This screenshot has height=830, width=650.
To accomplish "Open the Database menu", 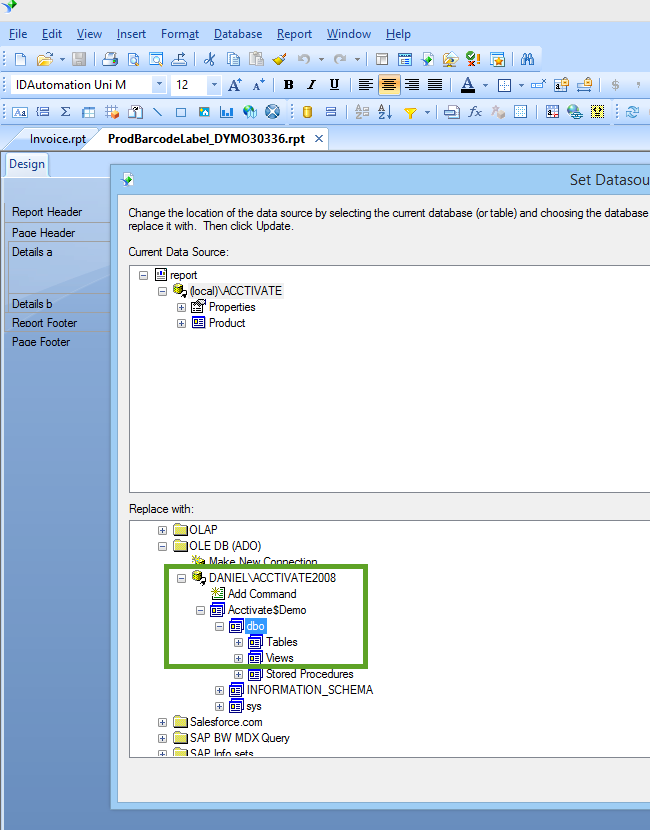I will [238, 34].
